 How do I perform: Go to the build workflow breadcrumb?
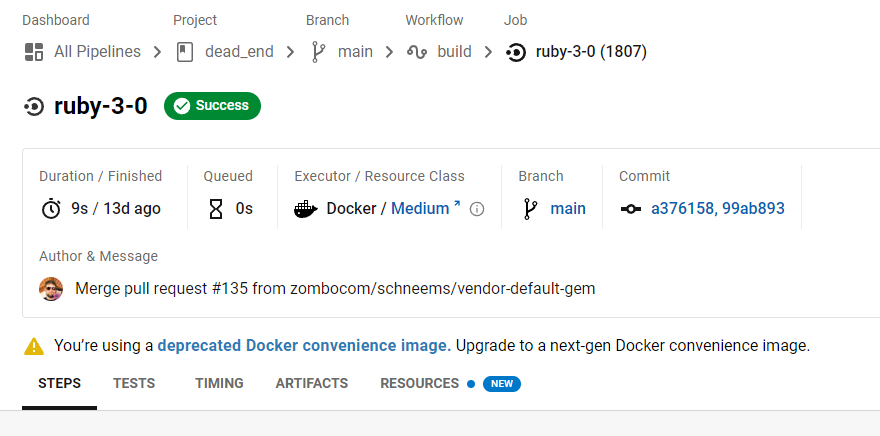[x=454, y=52]
